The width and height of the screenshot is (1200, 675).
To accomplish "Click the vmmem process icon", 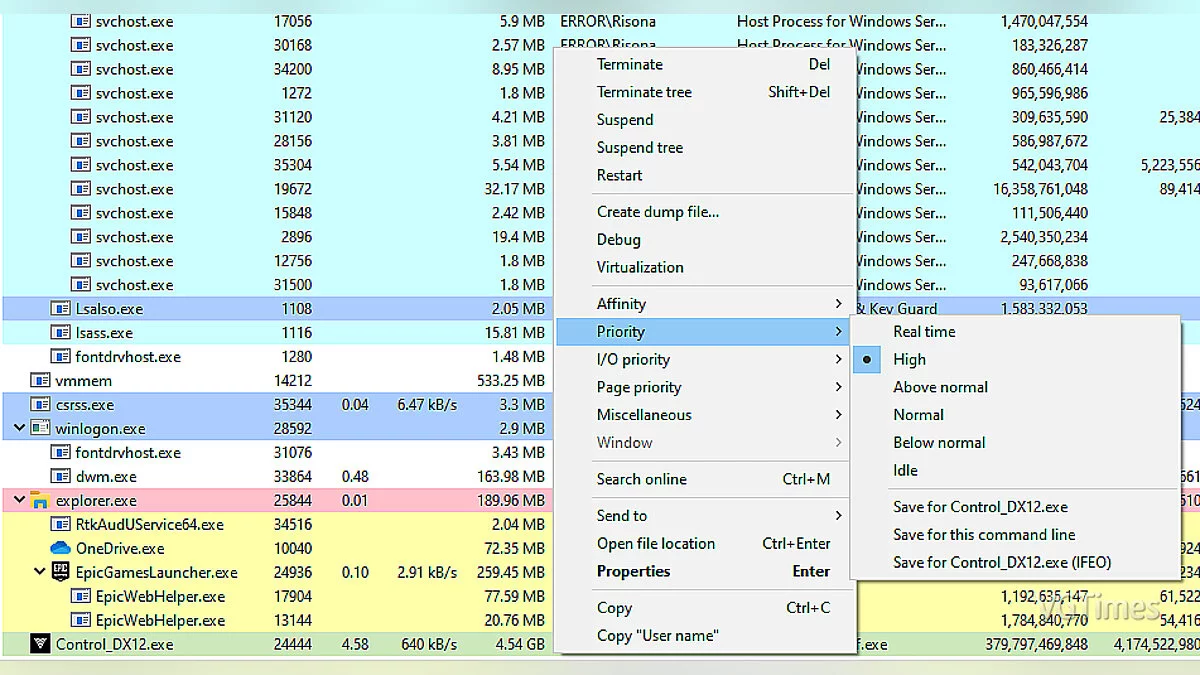I will 40,381.
